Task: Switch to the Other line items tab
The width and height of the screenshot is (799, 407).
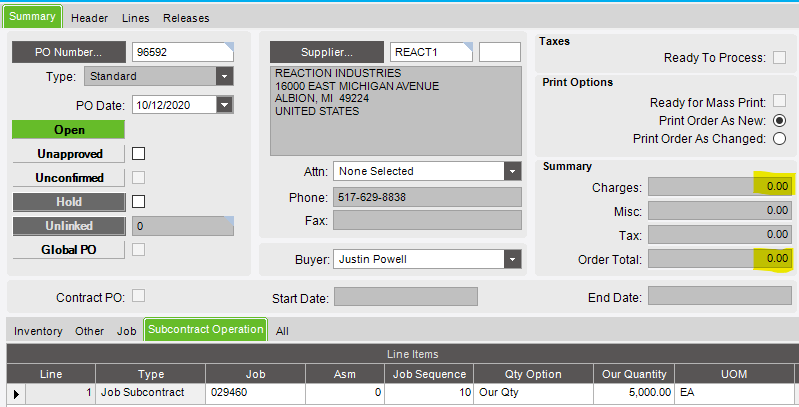Action: 90,331
